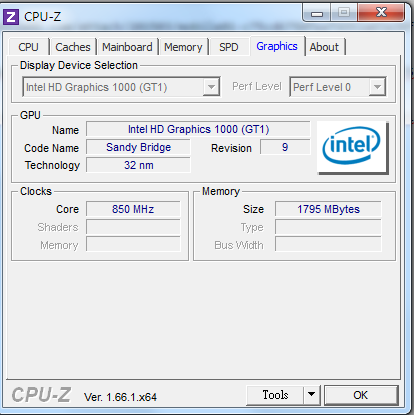Screen dimensions: 414x415
Task: Close the CPU-Z window
Action: coord(381,13)
